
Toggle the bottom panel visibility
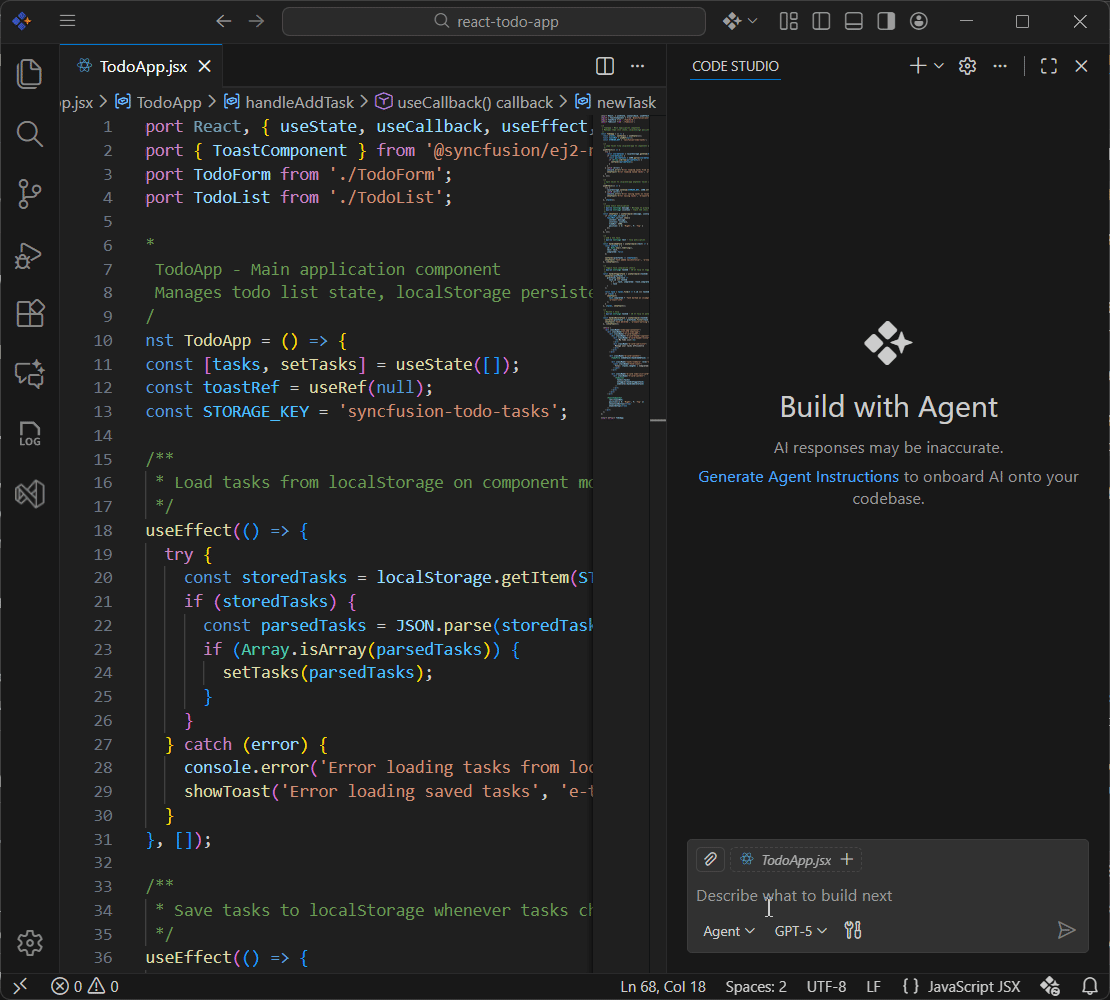pyautogui.click(x=853, y=21)
